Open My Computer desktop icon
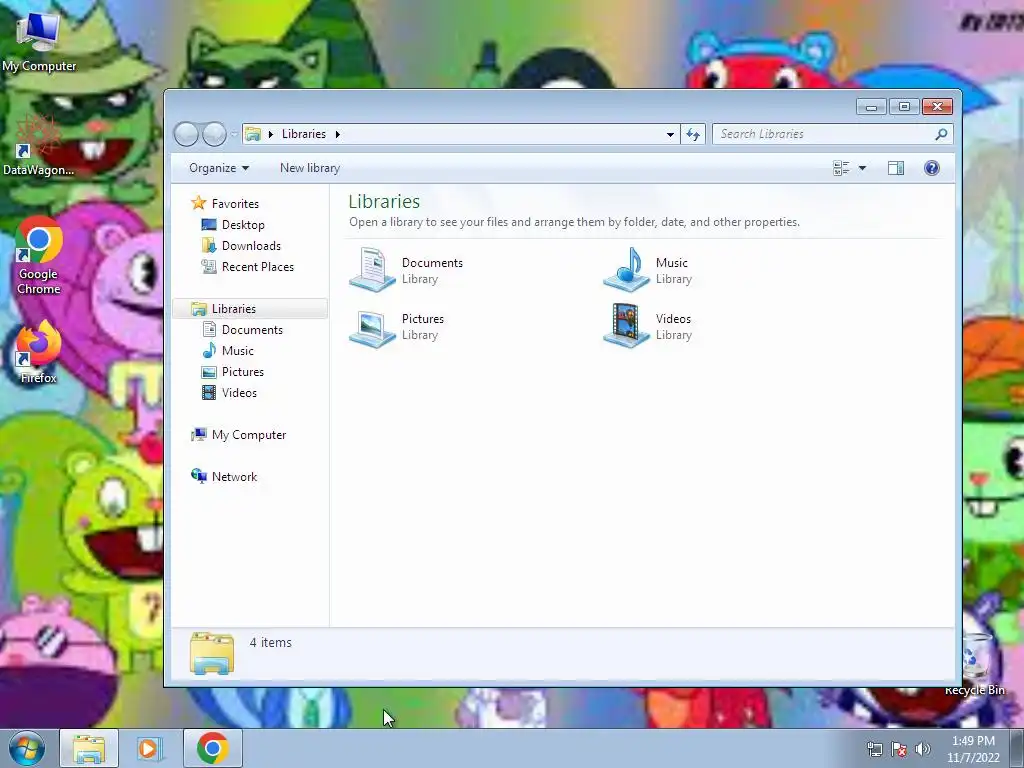The width and height of the screenshot is (1024, 768). coord(39,40)
